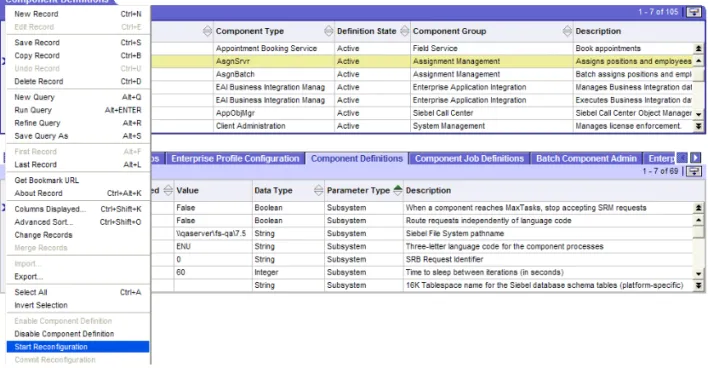Jump to bottom of upper list scrollbar
The height and width of the screenshot is (368, 708).
[699, 126]
